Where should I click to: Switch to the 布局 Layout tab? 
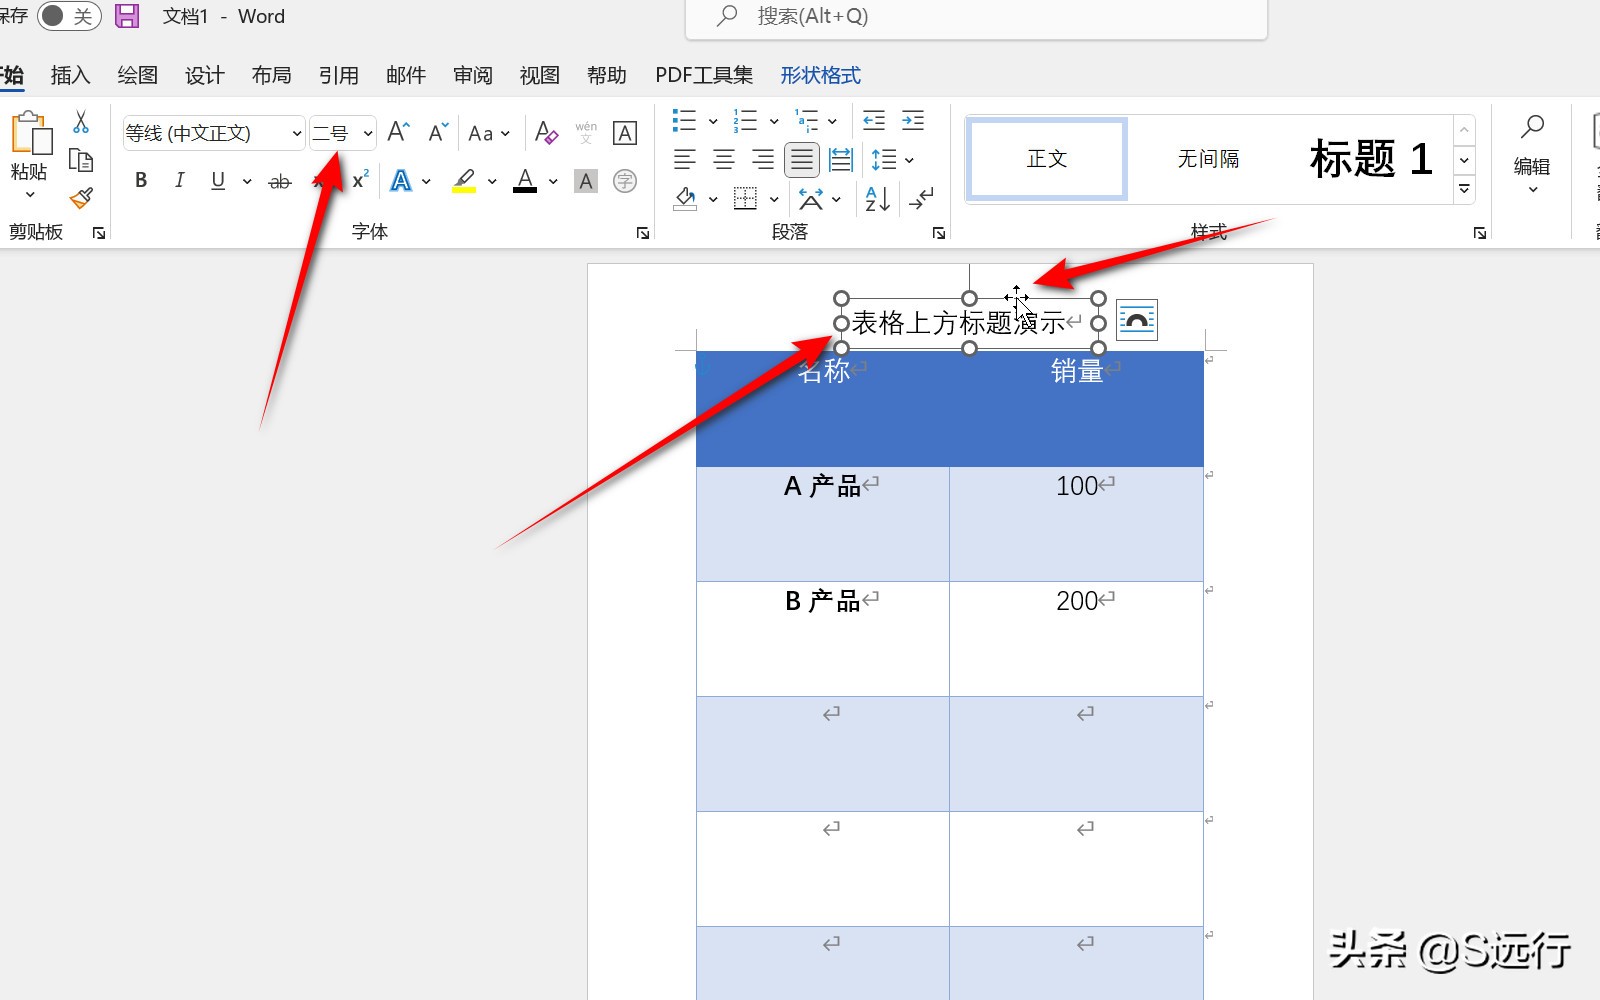[271, 75]
